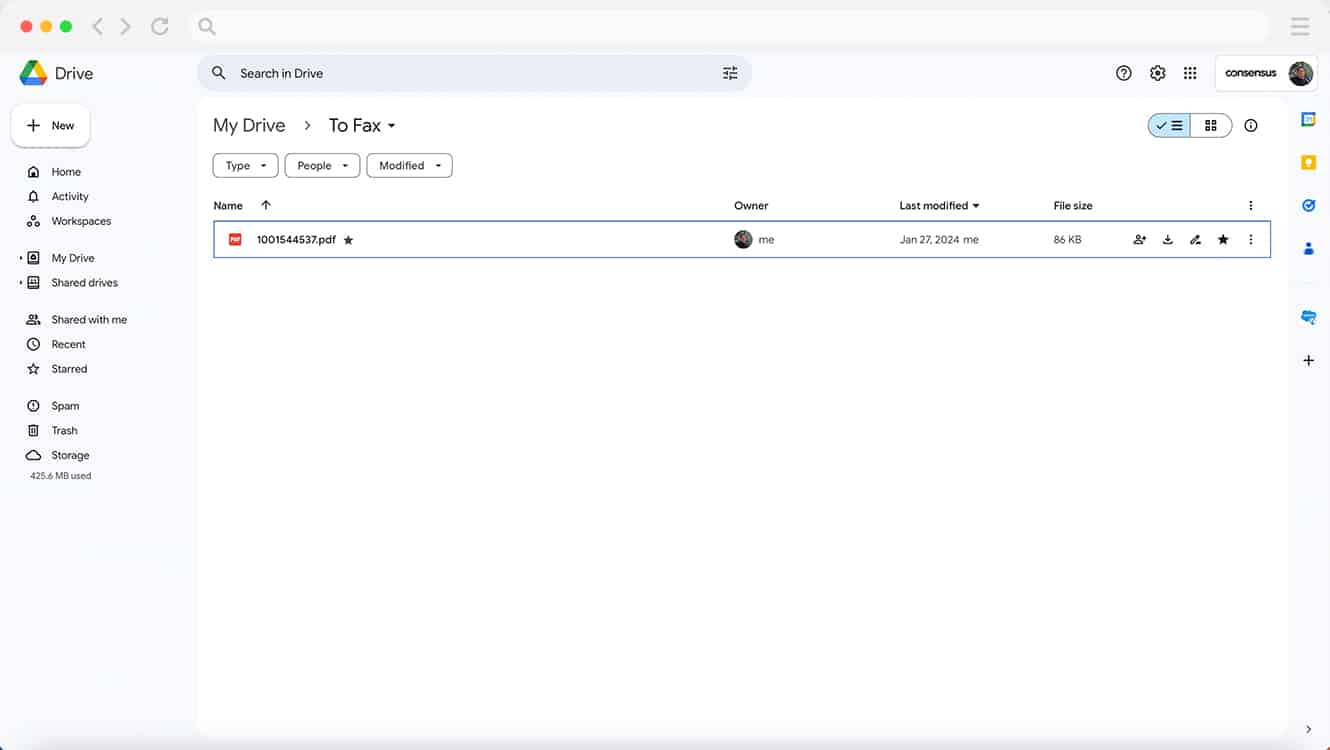This screenshot has width=1330, height=750.
Task: Rename the file using the pencil icon
Action: coord(1195,239)
